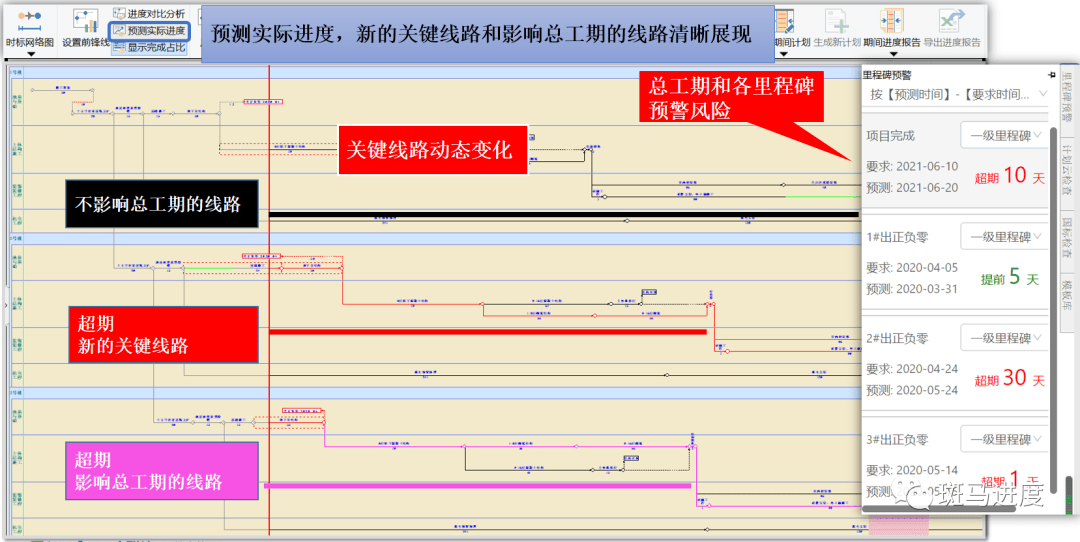
Task: Click the 要求: 2020-04-24 date text
Action: pyautogui.click(x=912, y=368)
